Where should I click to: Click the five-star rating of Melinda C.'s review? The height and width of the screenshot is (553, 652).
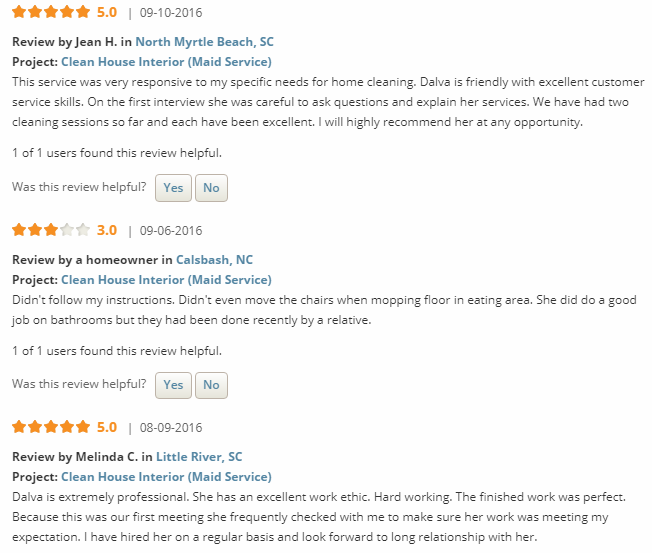pos(51,427)
